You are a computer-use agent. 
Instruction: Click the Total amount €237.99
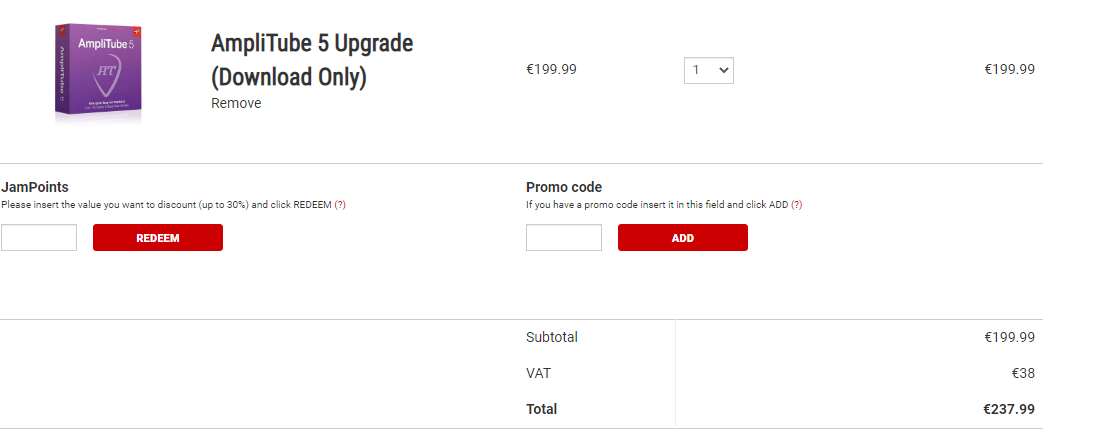coord(1009,409)
